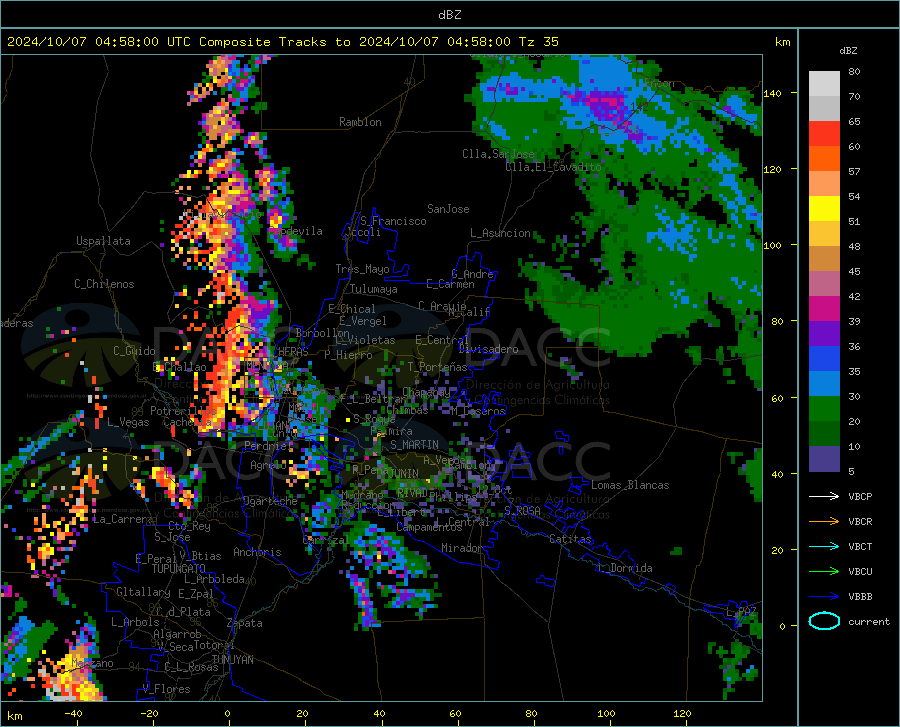Click the 'Tres_Mayo' map label
Image resolution: width=900 pixels, height=727 pixels.
click(362, 269)
